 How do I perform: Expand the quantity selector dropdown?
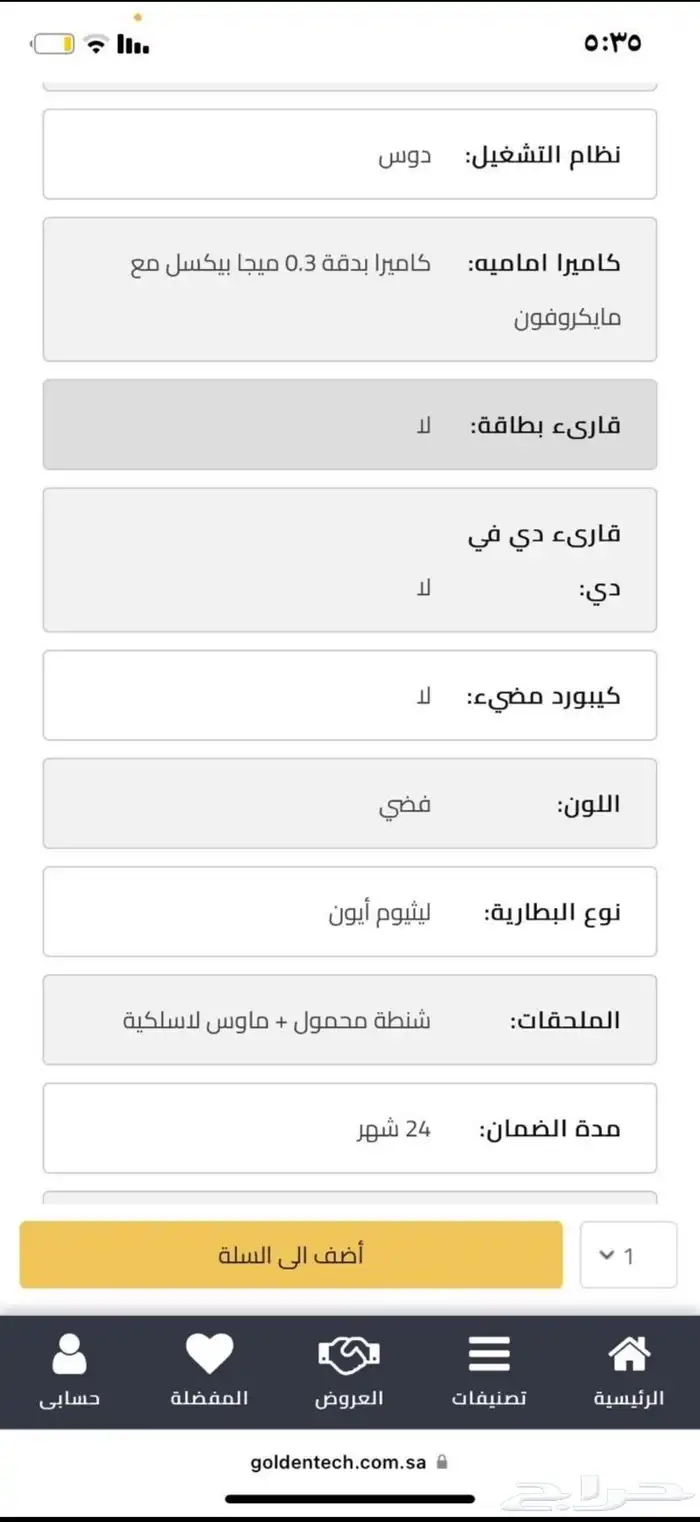627,1255
